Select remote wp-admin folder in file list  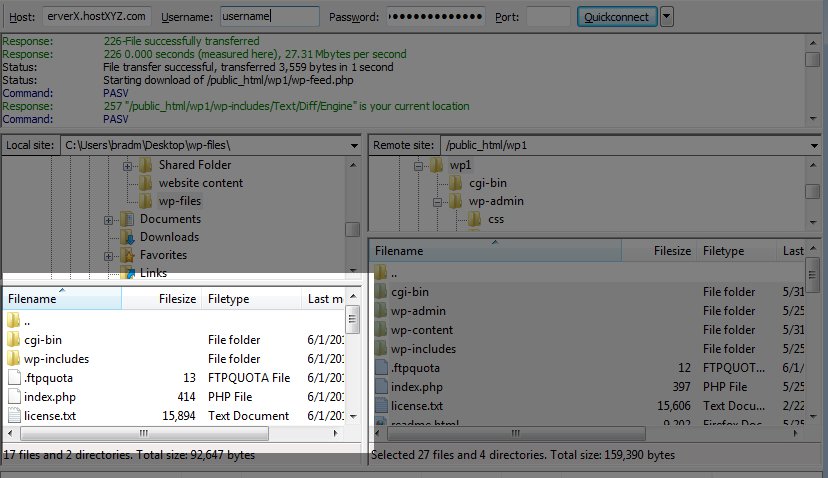click(x=587, y=311)
